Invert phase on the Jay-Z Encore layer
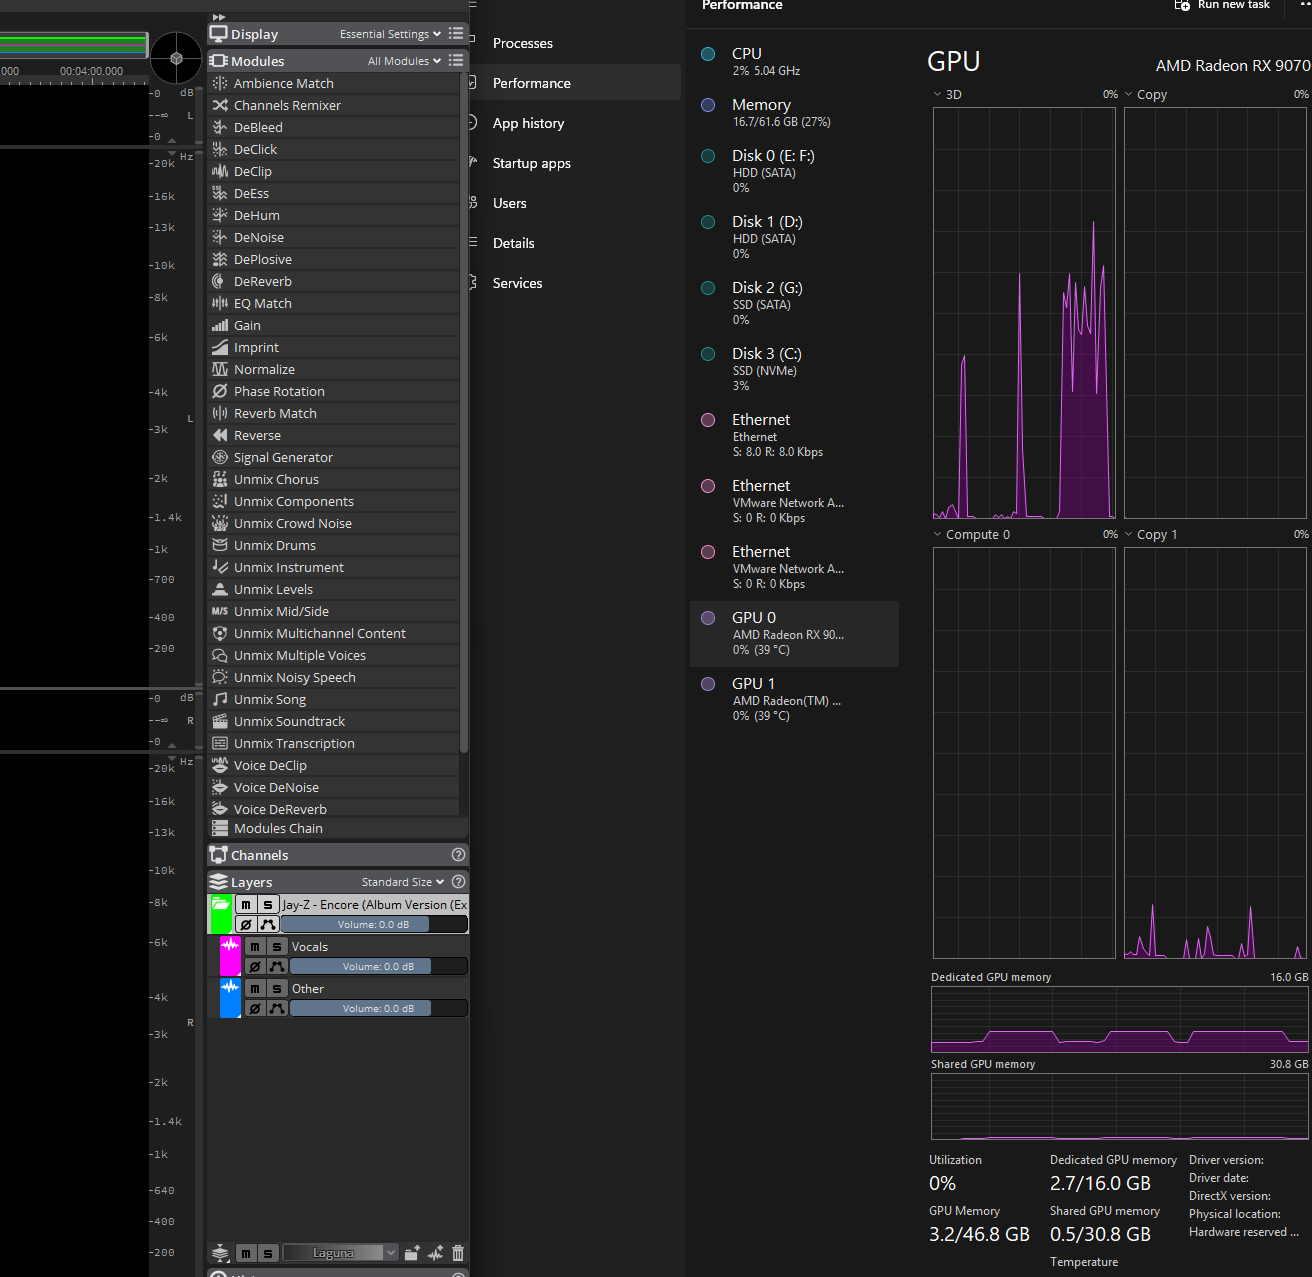Screen dimensions: 1312x1277 pyautogui.click(x=246, y=925)
